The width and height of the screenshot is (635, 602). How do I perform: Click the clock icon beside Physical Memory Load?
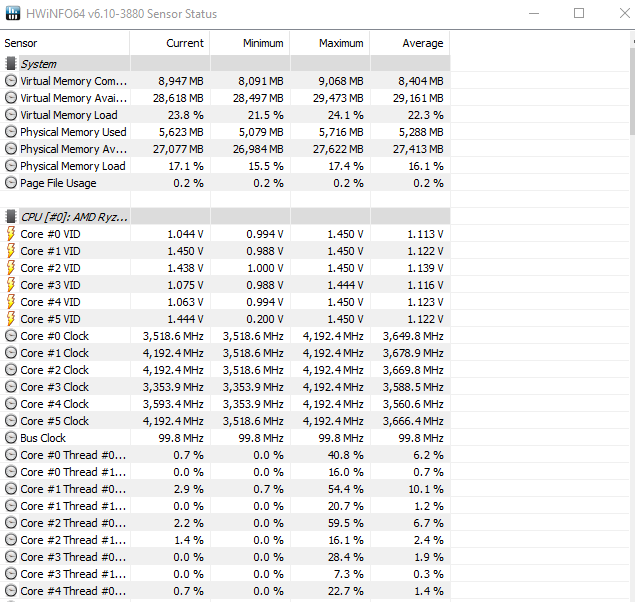click(x=11, y=166)
